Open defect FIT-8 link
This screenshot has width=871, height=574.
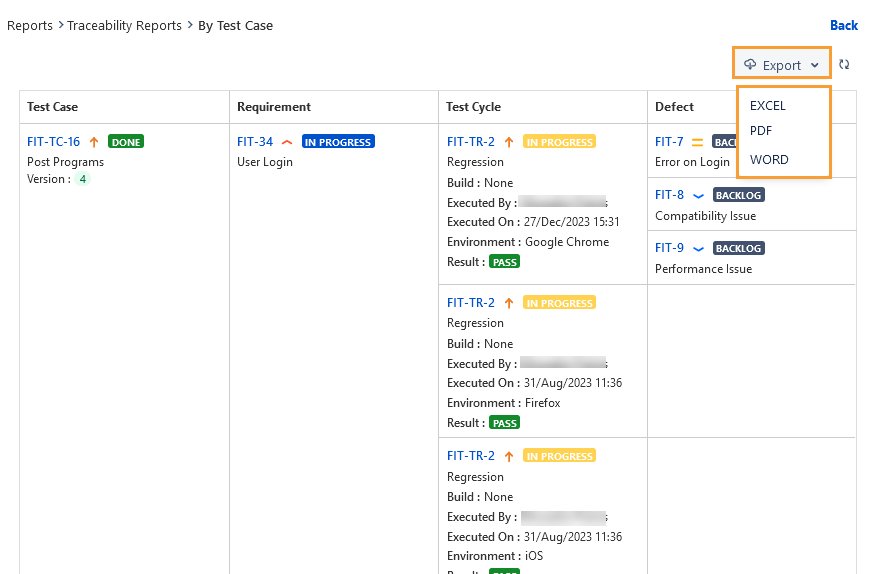click(x=669, y=195)
